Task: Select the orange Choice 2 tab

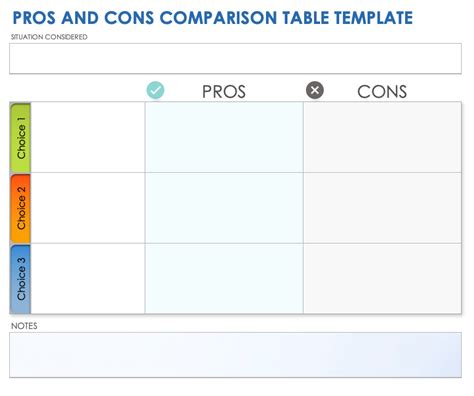Action: coord(21,208)
